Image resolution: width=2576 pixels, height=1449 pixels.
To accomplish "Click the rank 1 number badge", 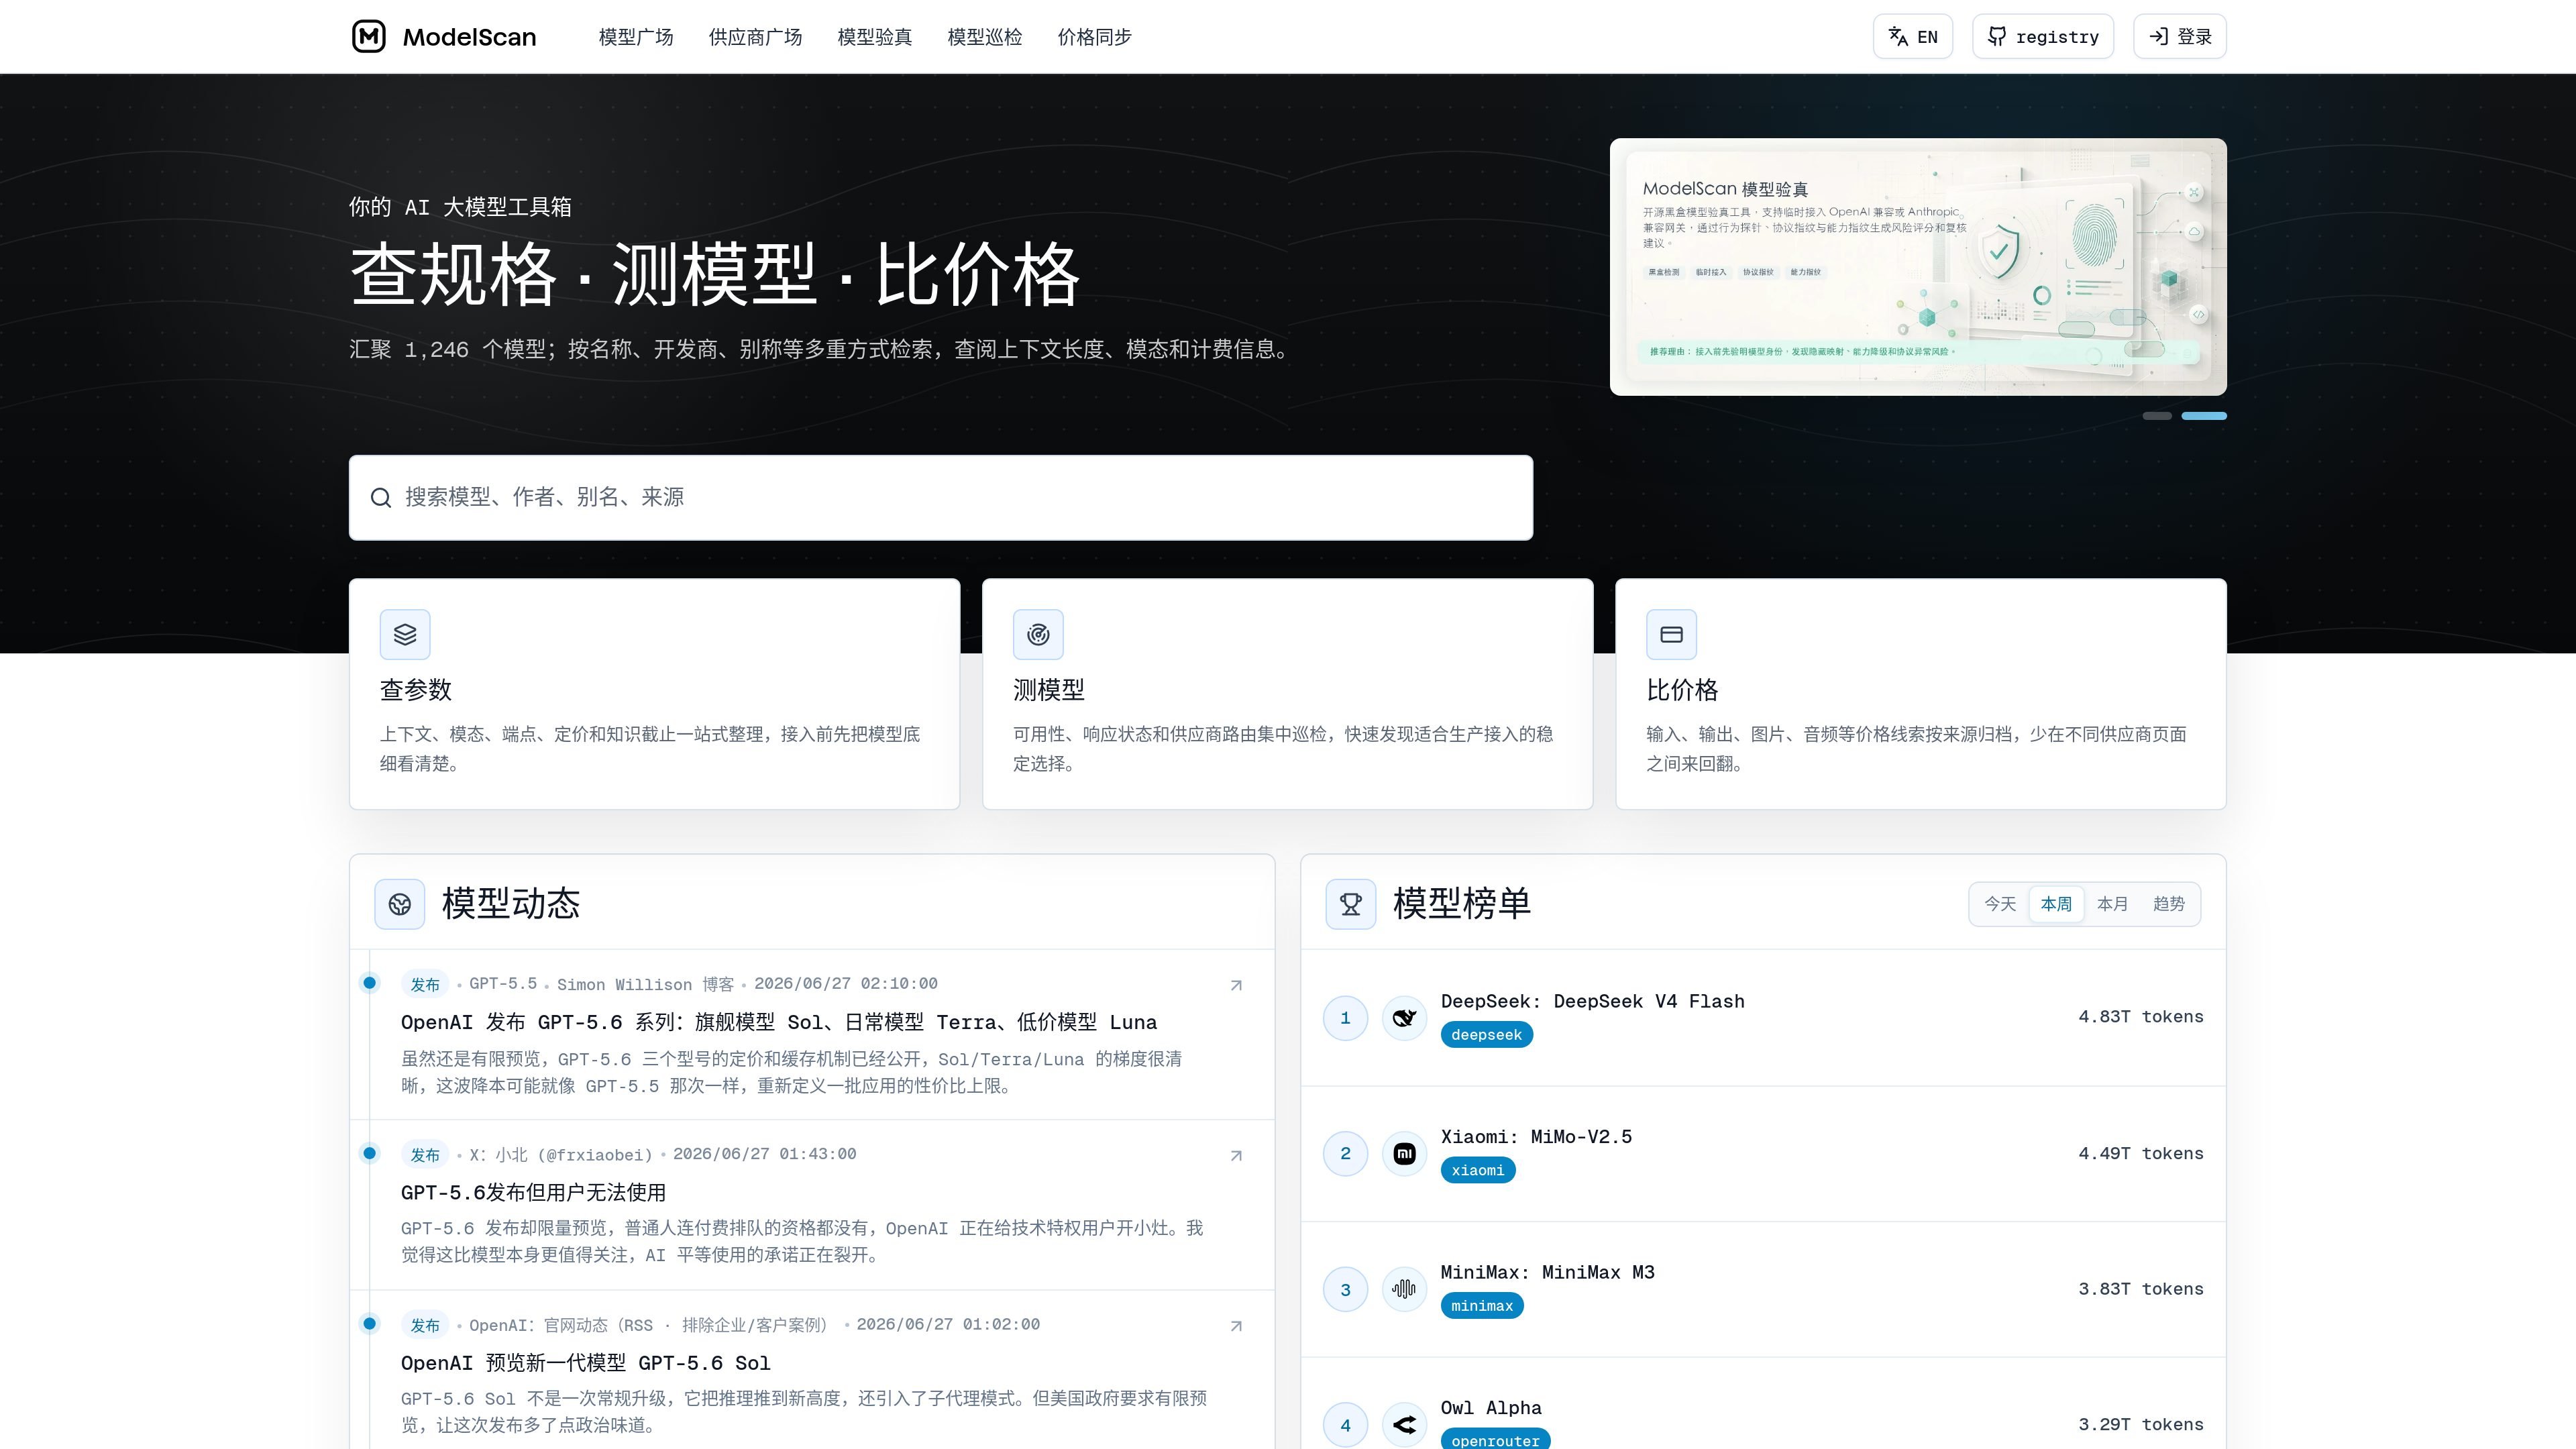I will 1345,1018.
